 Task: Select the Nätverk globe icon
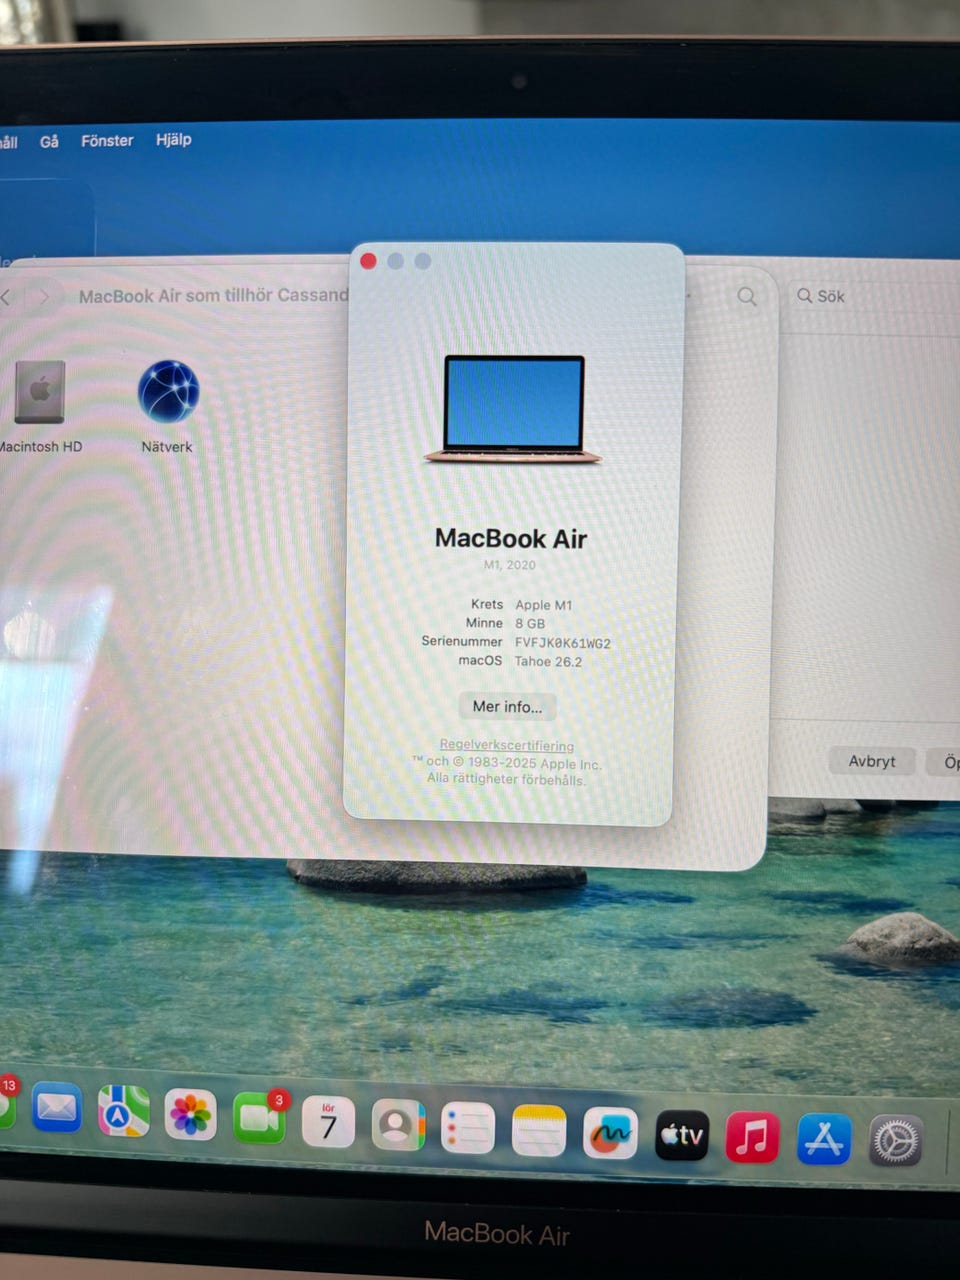168,391
